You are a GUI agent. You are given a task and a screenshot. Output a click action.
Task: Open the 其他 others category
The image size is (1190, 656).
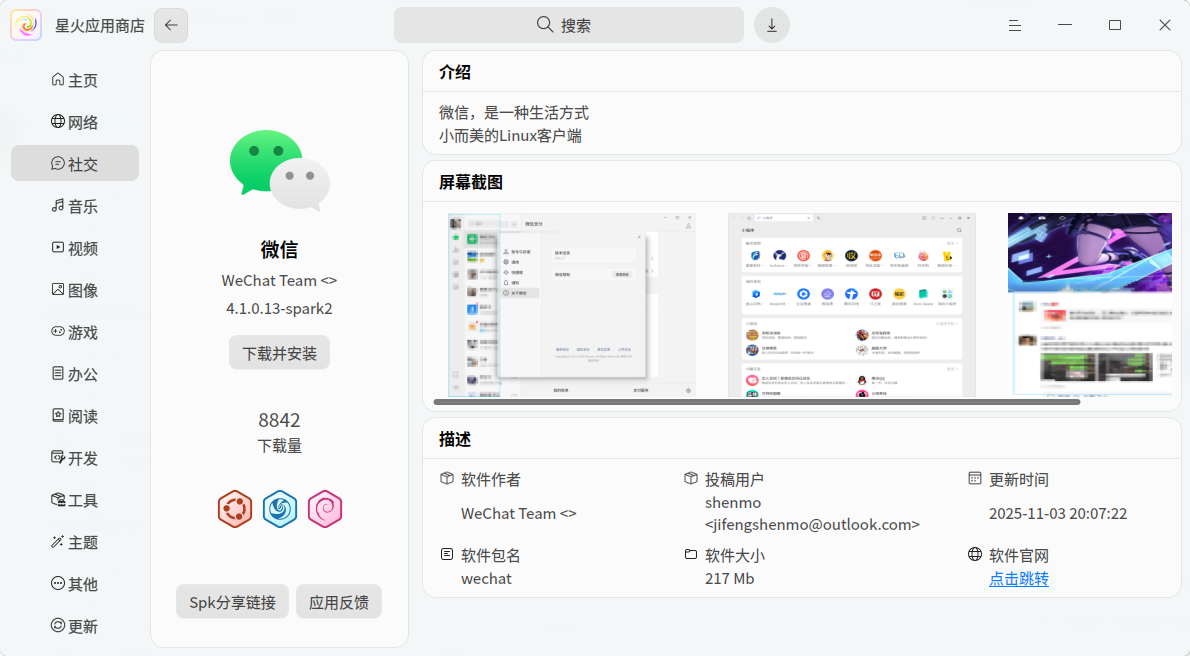74,584
